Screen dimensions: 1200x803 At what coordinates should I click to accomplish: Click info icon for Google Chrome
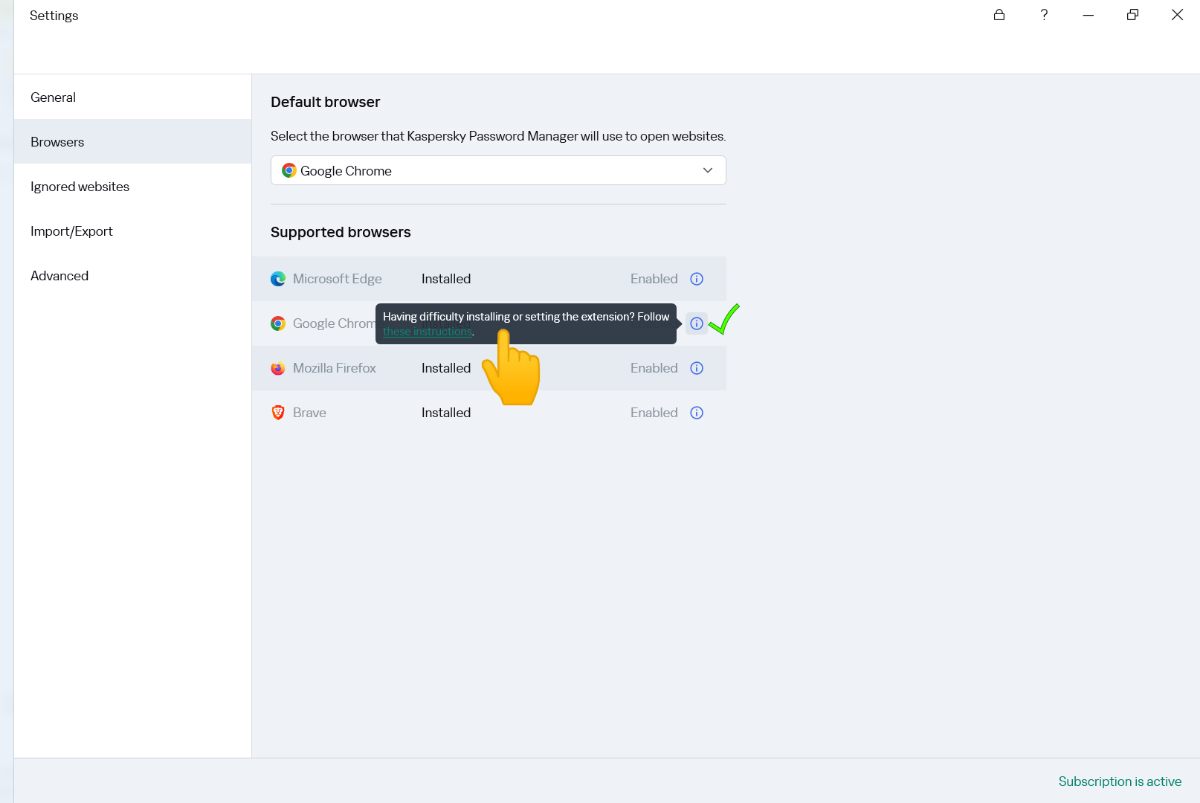point(697,323)
